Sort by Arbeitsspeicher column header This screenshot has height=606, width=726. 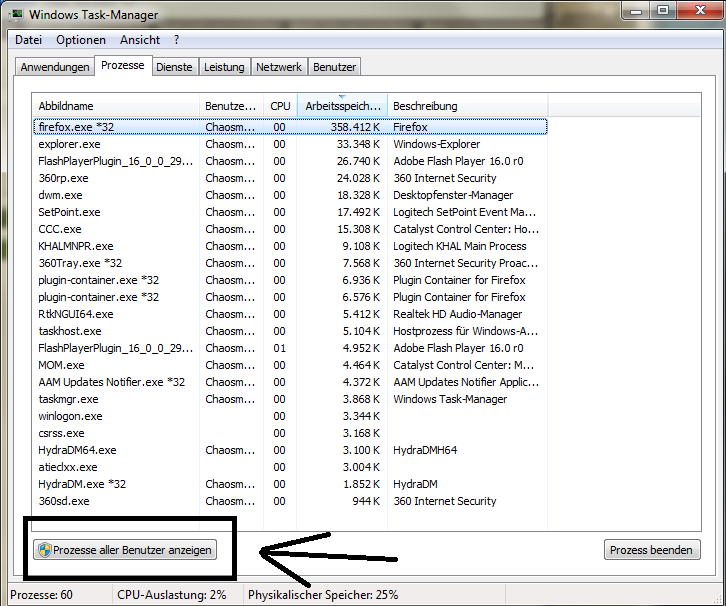point(341,106)
